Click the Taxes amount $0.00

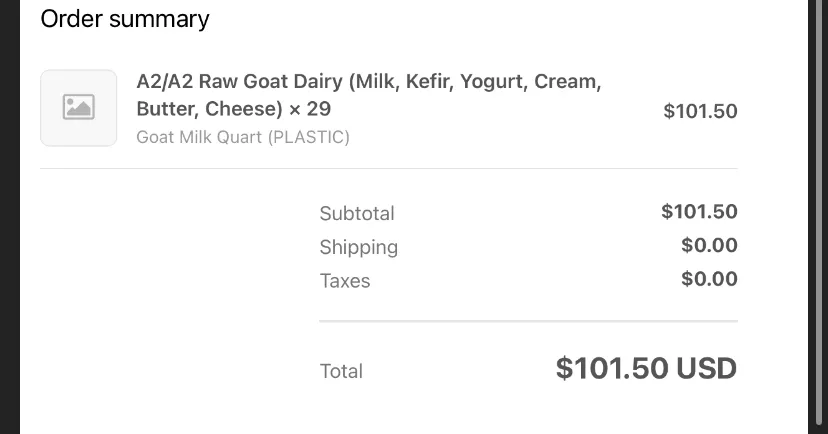709,279
